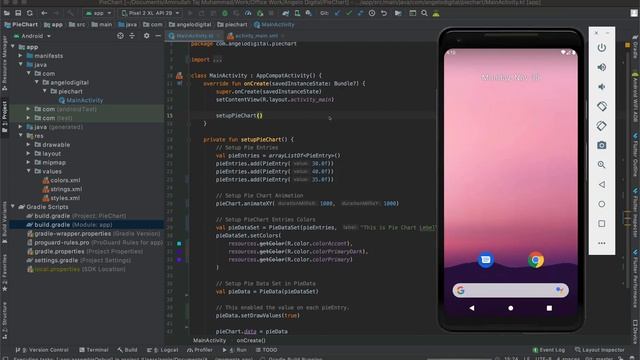Open the Messages app on emulator

tap(486, 260)
